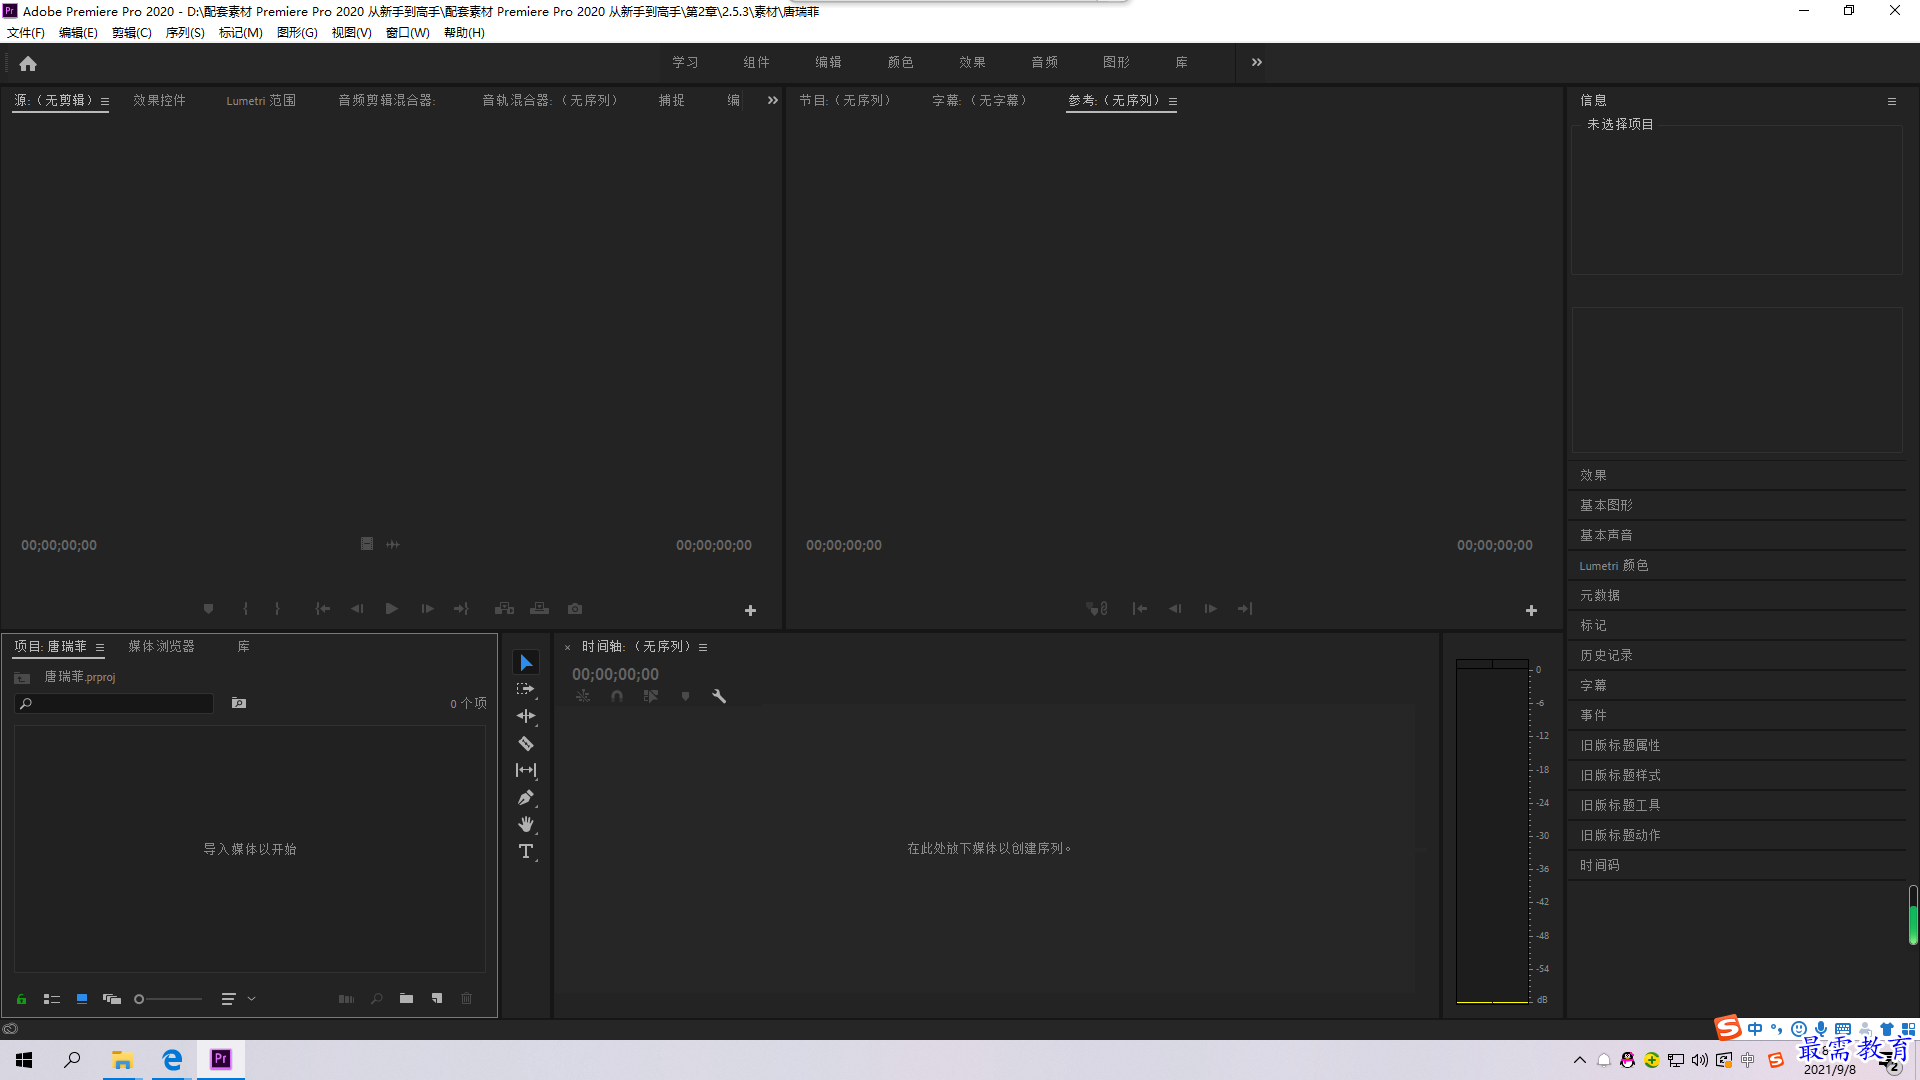Open Source panel menu icon
Screen dimensions: 1920x1080
pos(105,101)
